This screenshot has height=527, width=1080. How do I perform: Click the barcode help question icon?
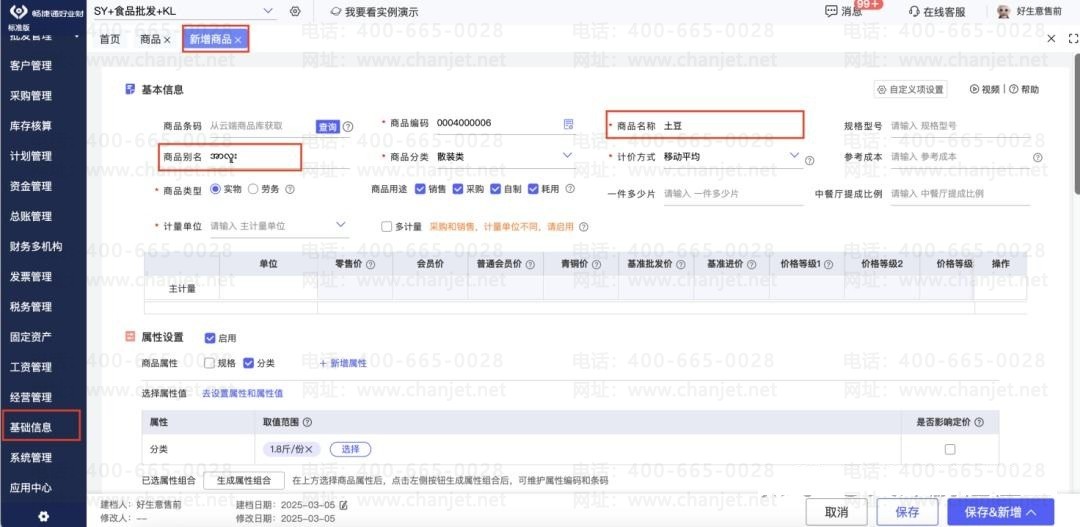(348, 127)
